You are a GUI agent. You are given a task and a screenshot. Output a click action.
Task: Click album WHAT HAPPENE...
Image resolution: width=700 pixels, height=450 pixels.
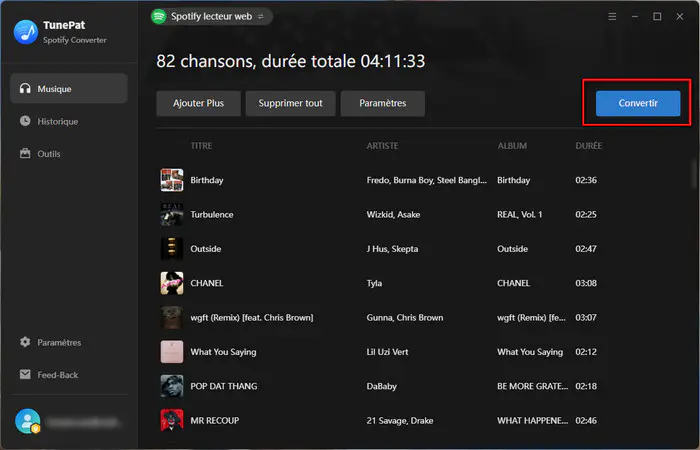tap(533, 421)
